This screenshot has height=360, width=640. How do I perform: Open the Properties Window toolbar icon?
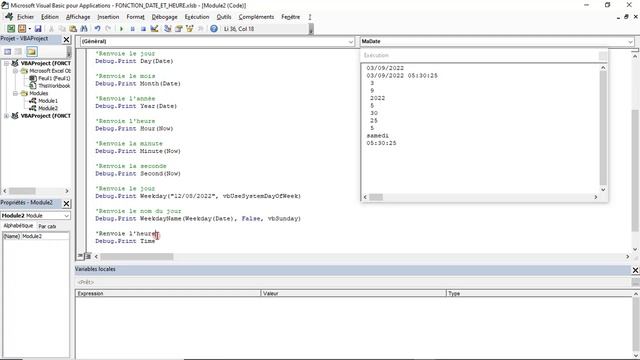[178, 29]
